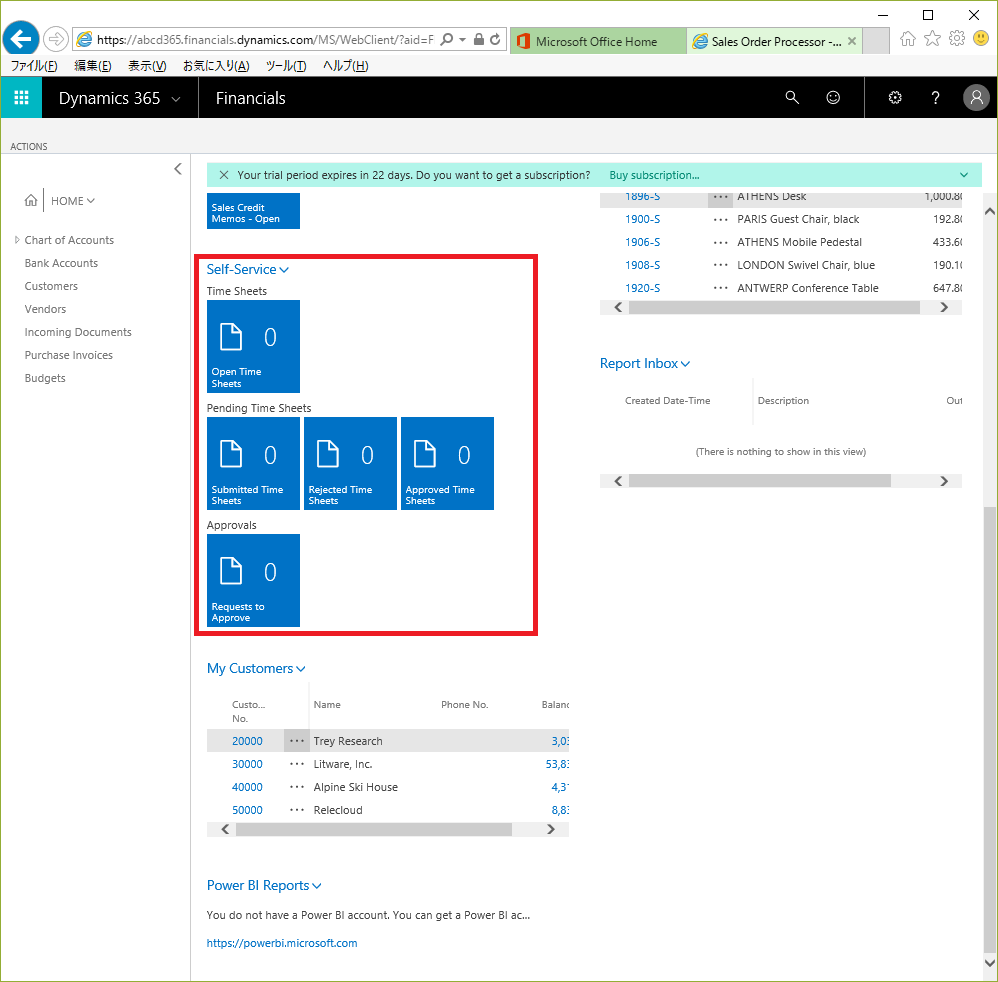Dismiss the trial period notification
Screen dimensions: 998x982
(x=223, y=175)
